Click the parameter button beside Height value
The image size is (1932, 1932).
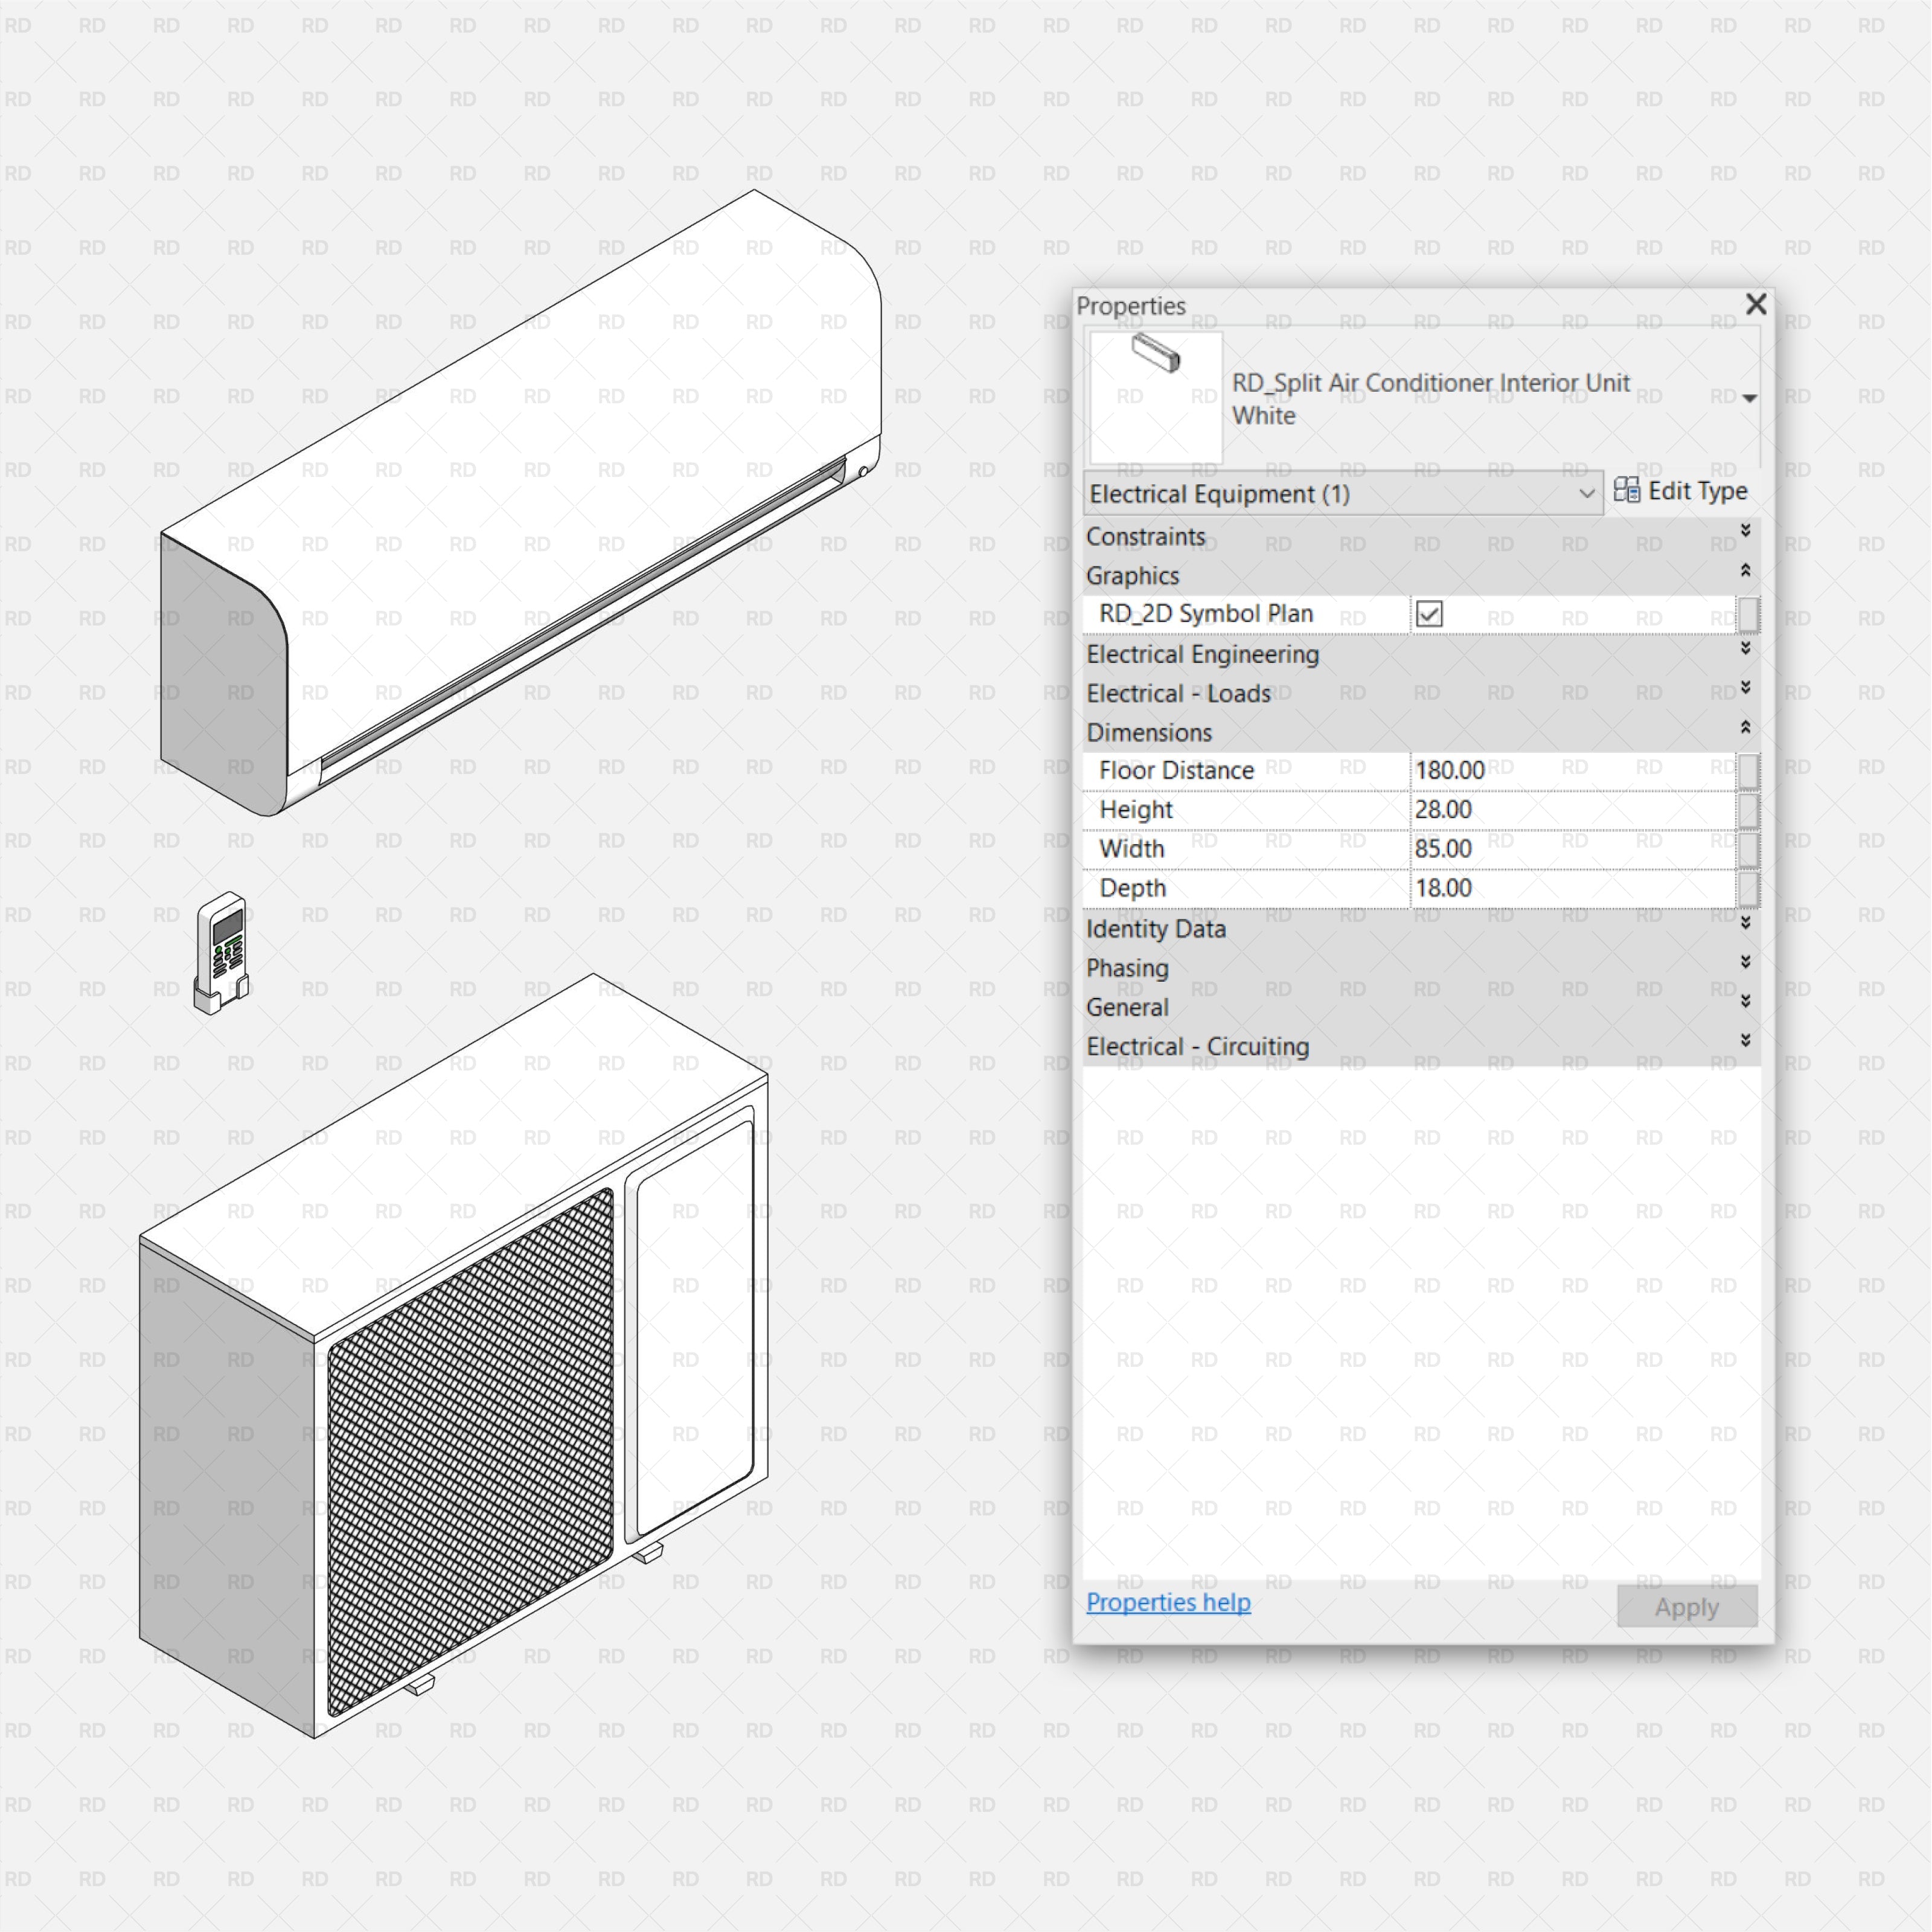click(1748, 809)
